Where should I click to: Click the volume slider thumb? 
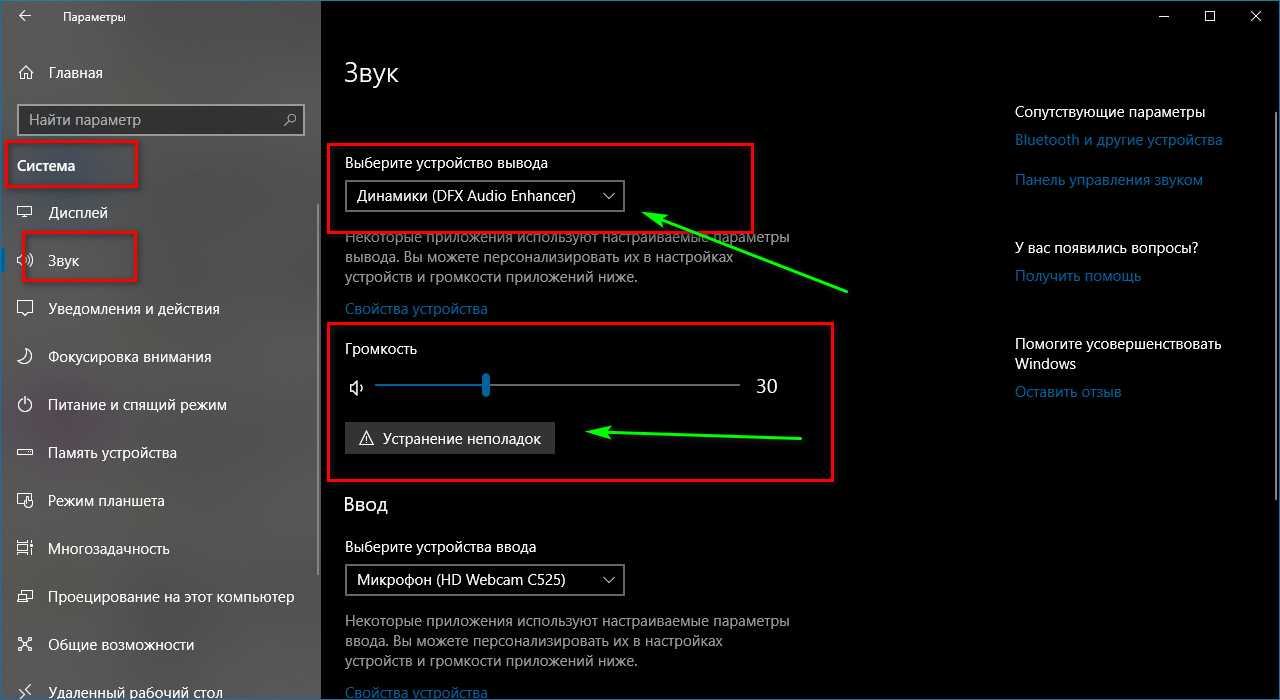coord(486,385)
